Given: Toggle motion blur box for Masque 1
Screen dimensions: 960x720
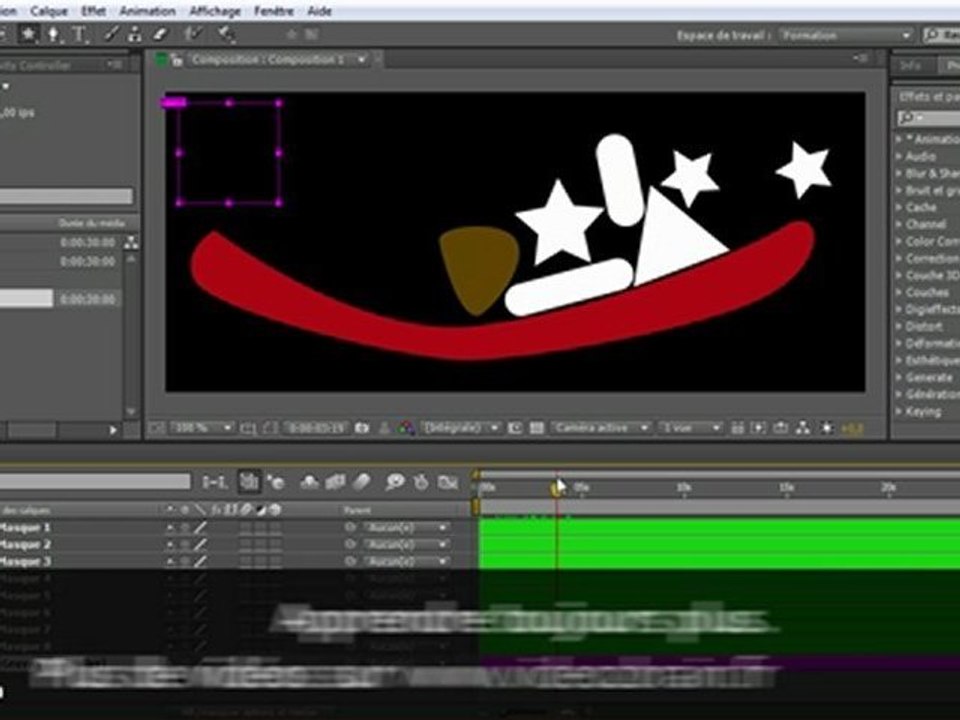Looking at the screenshot, I should pos(246,527).
